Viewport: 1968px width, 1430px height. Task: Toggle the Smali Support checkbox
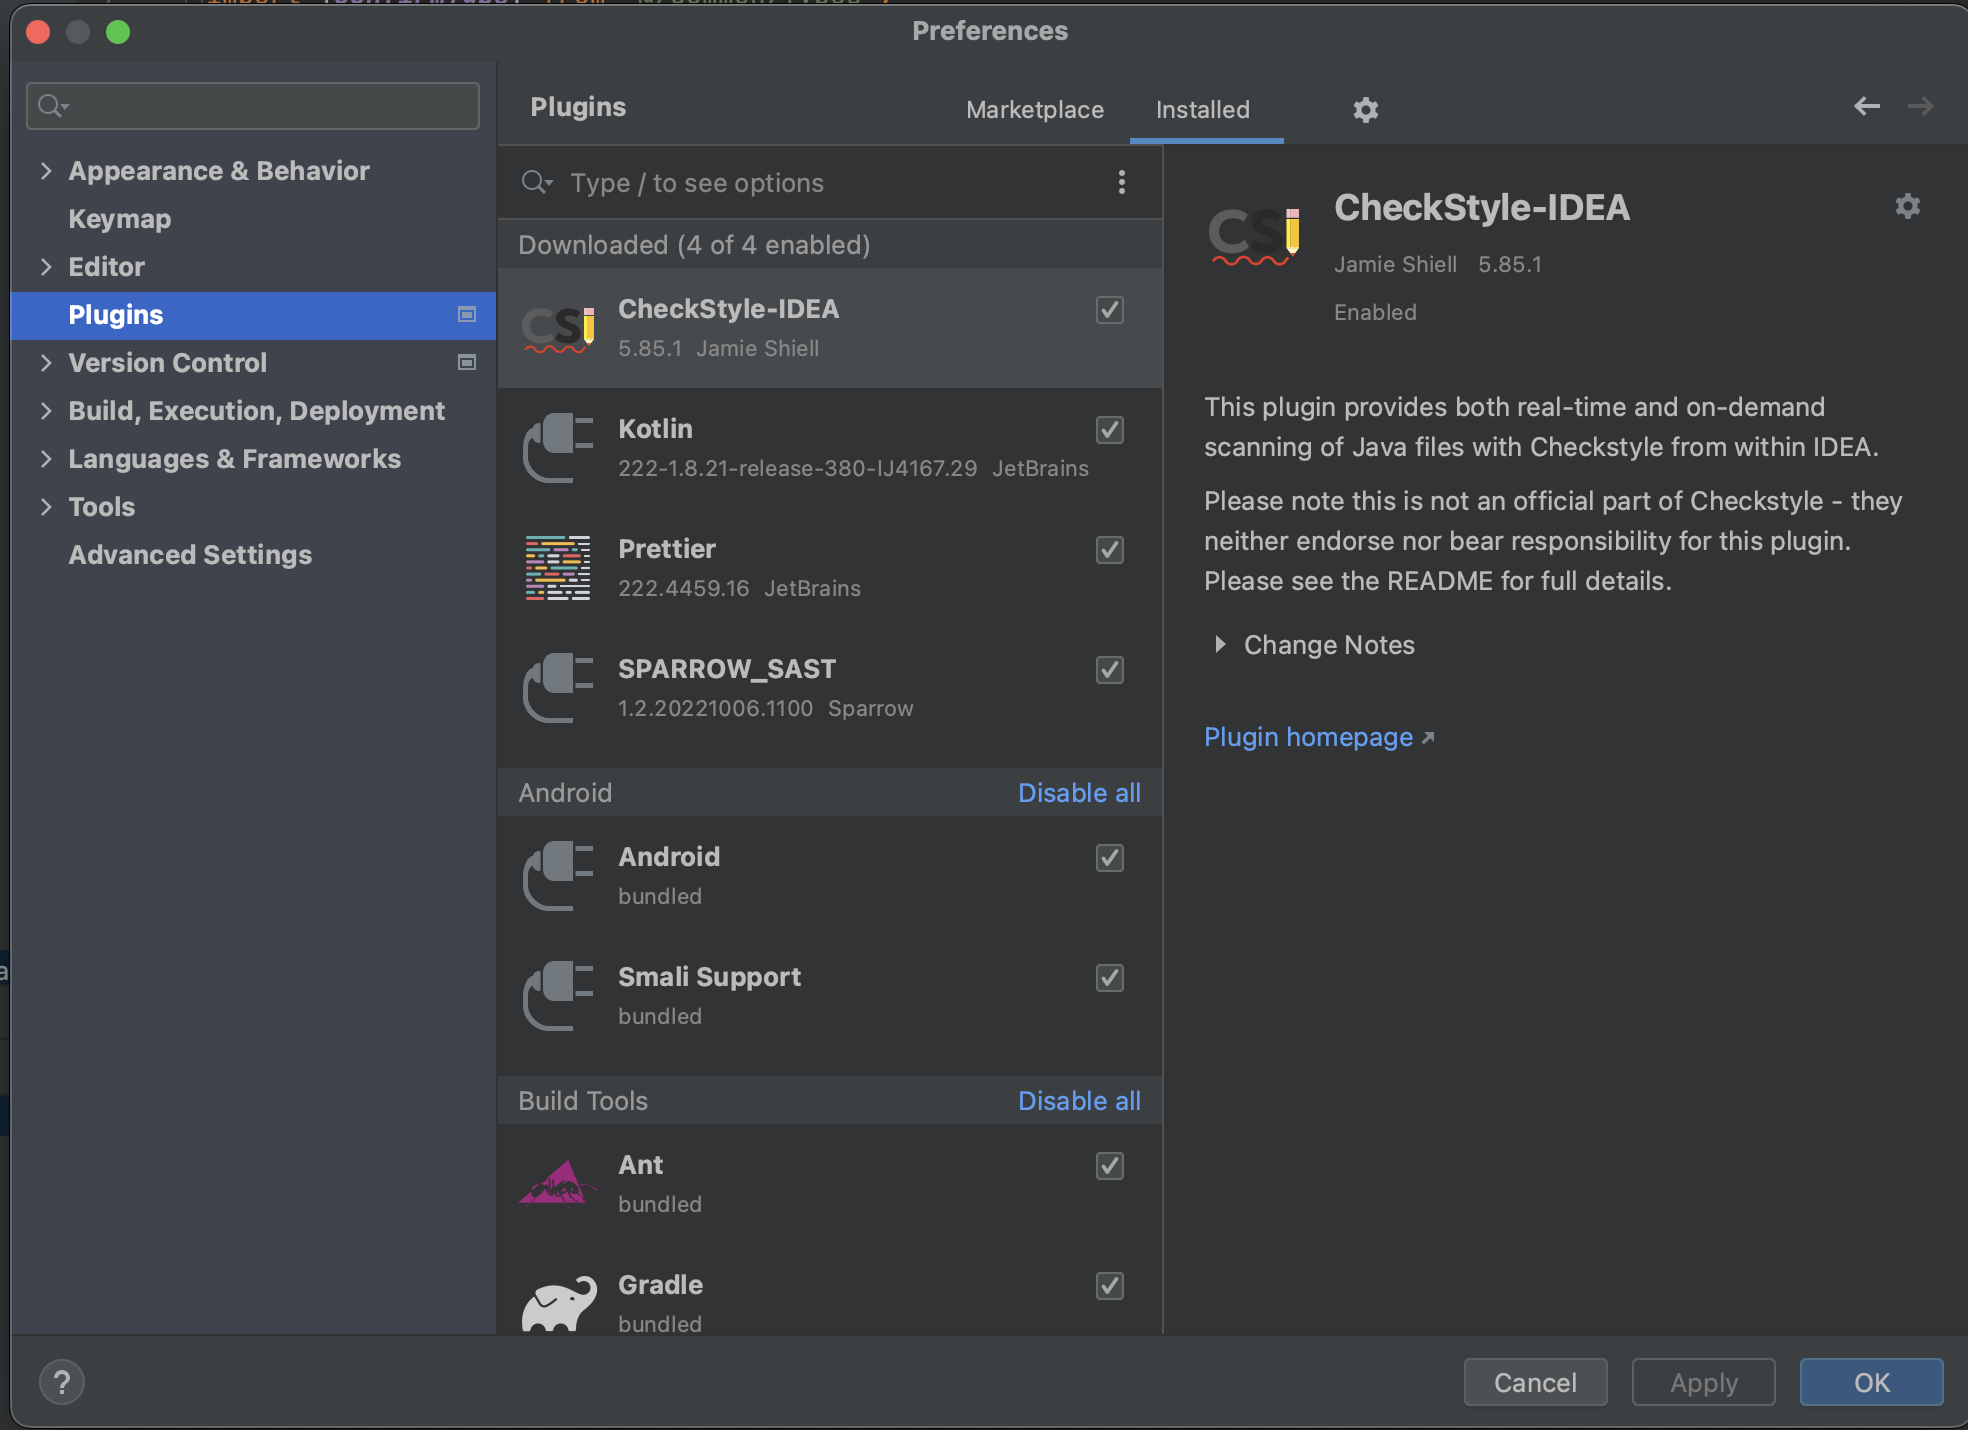pos(1110,978)
